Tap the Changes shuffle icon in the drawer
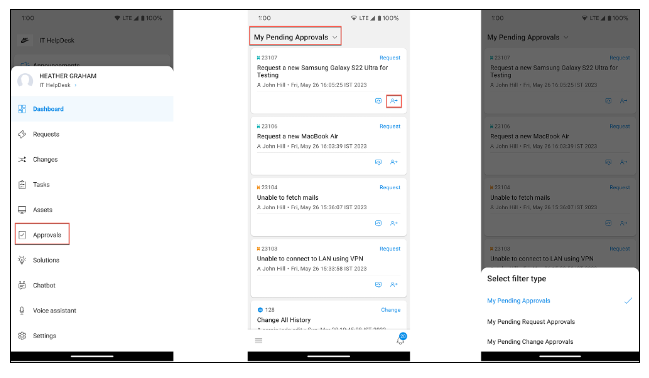This screenshot has height=378, width=649. click(x=22, y=159)
